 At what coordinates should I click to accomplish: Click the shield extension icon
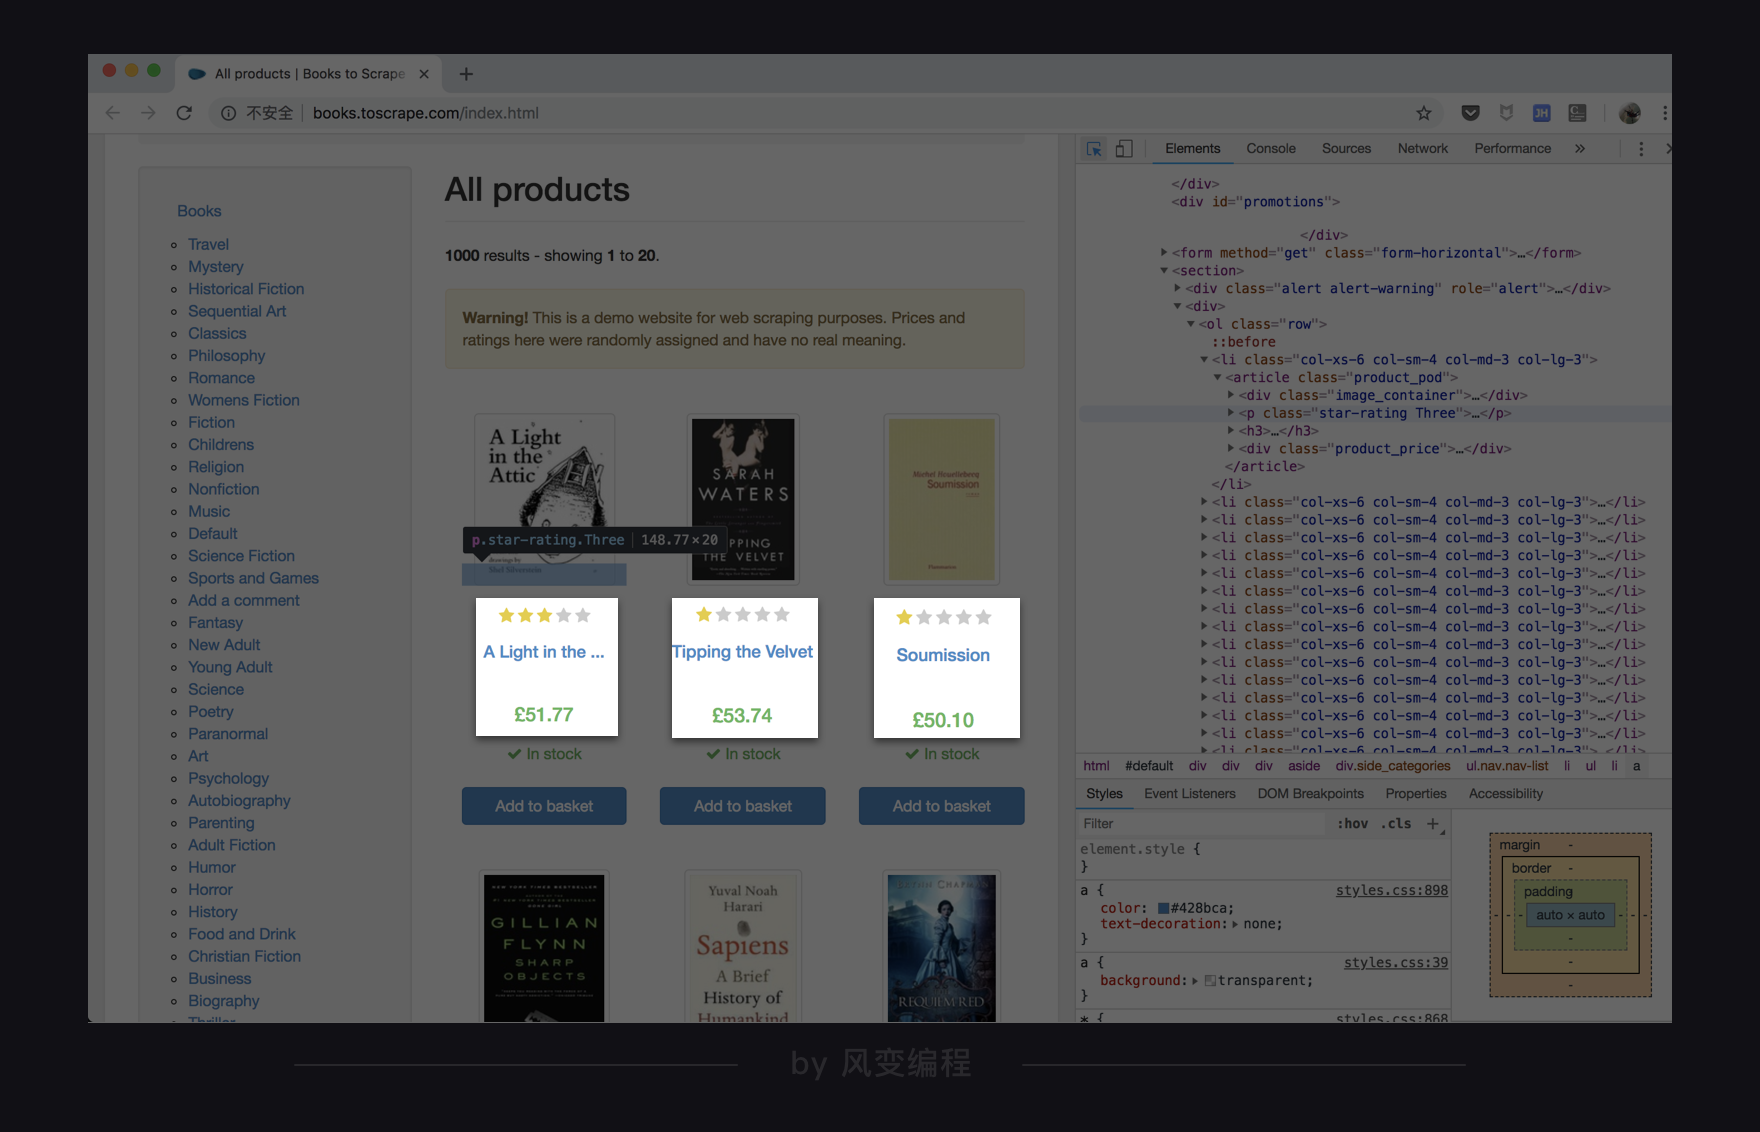coord(1506,113)
